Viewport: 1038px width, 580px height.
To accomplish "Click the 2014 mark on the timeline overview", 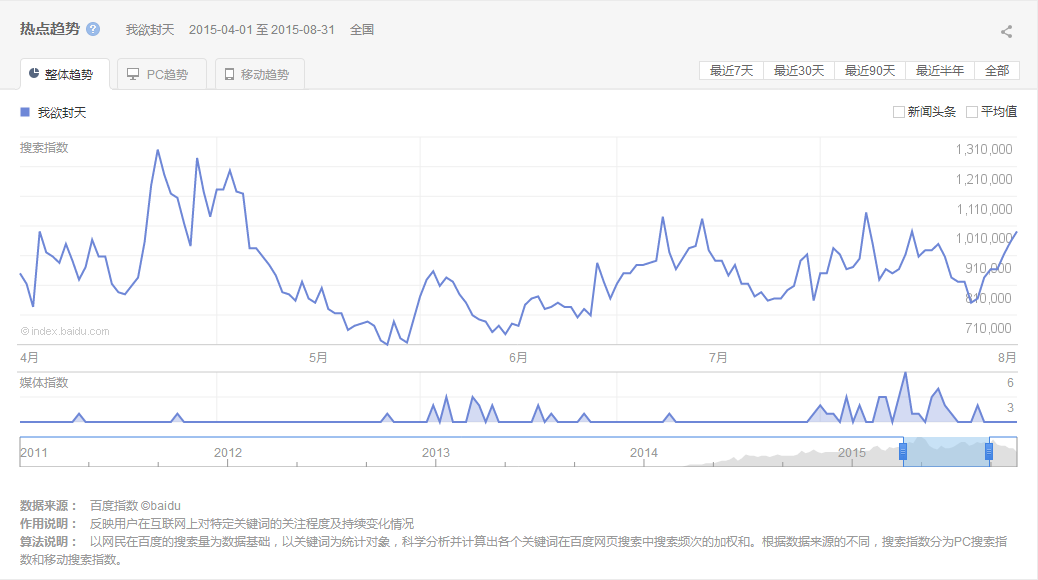I will pyautogui.click(x=643, y=453).
